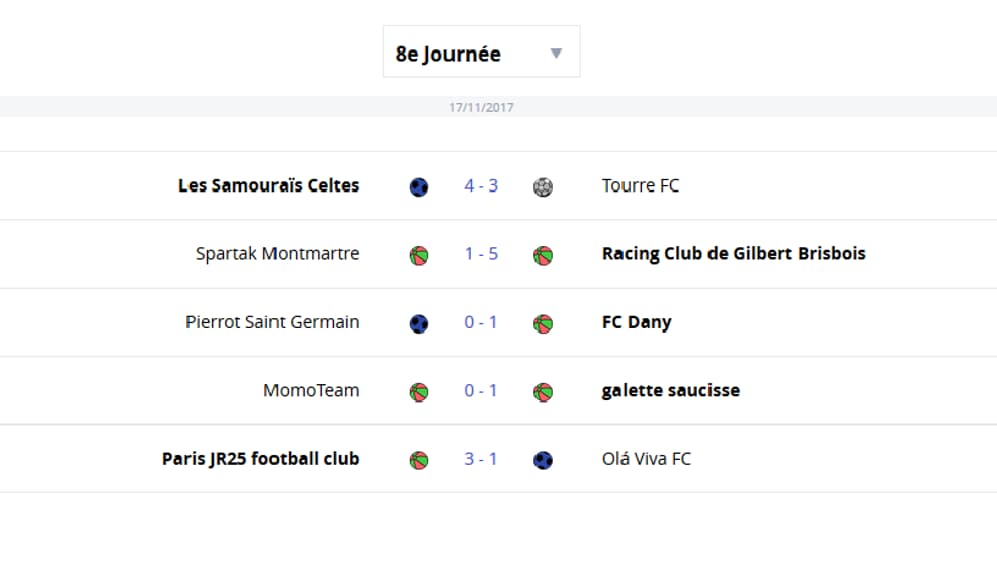Open Les Samouraïs Celtes team page
The width and height of the screenshot is (997, 561).
pyautogui.click(x=268, y=186)
